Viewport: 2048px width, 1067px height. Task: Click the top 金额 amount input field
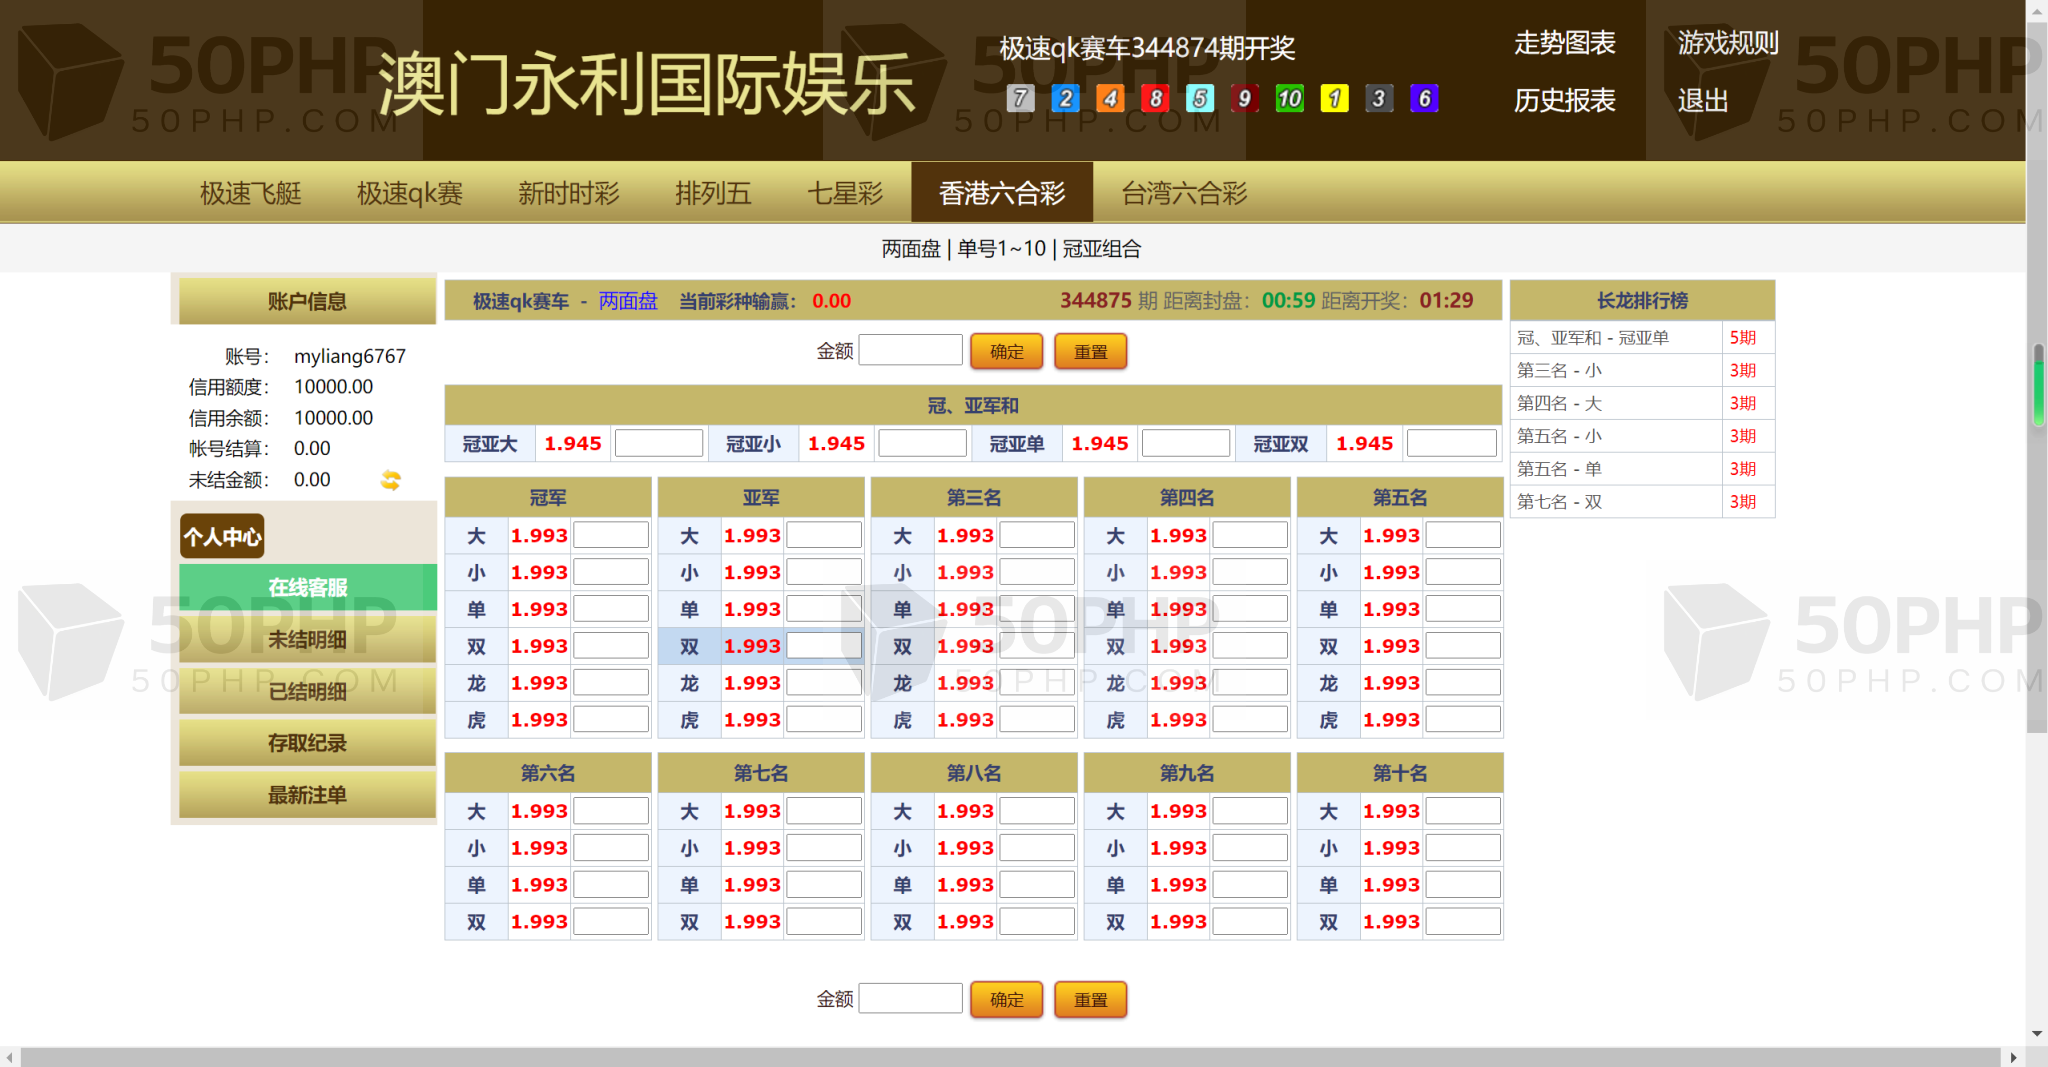tap(910, 351)
